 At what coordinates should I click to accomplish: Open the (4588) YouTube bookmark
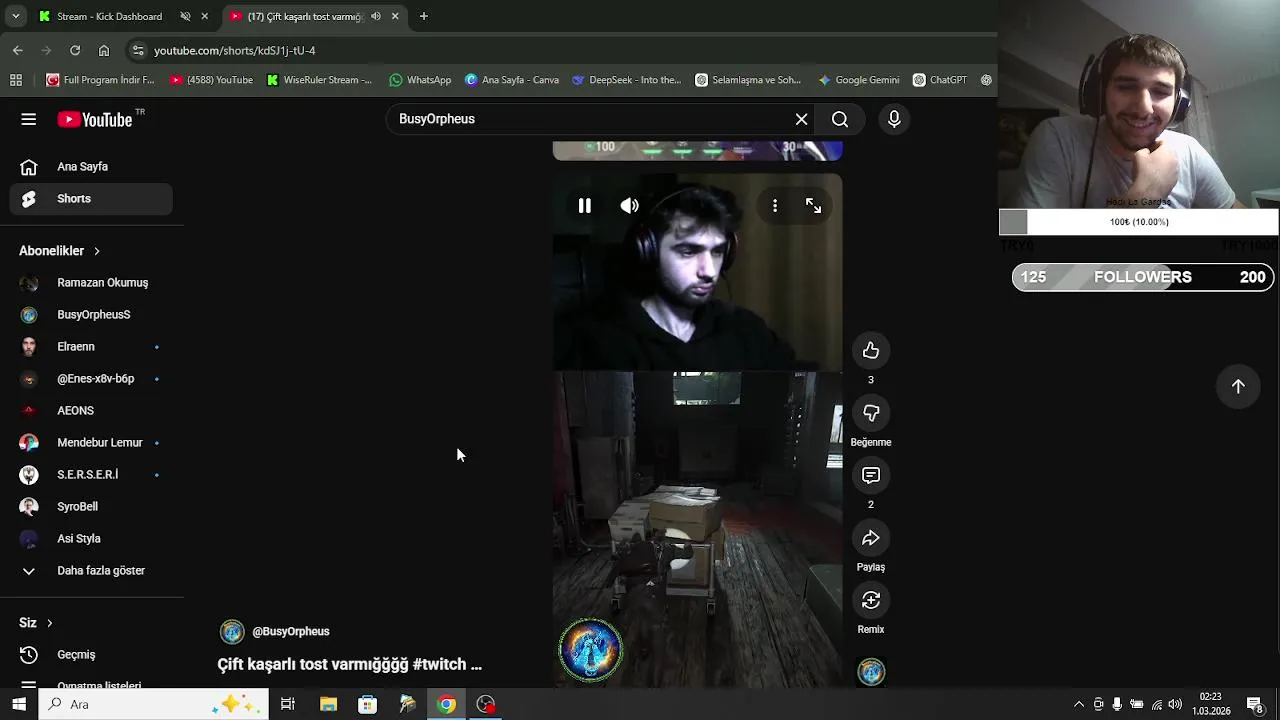[211, 80]
